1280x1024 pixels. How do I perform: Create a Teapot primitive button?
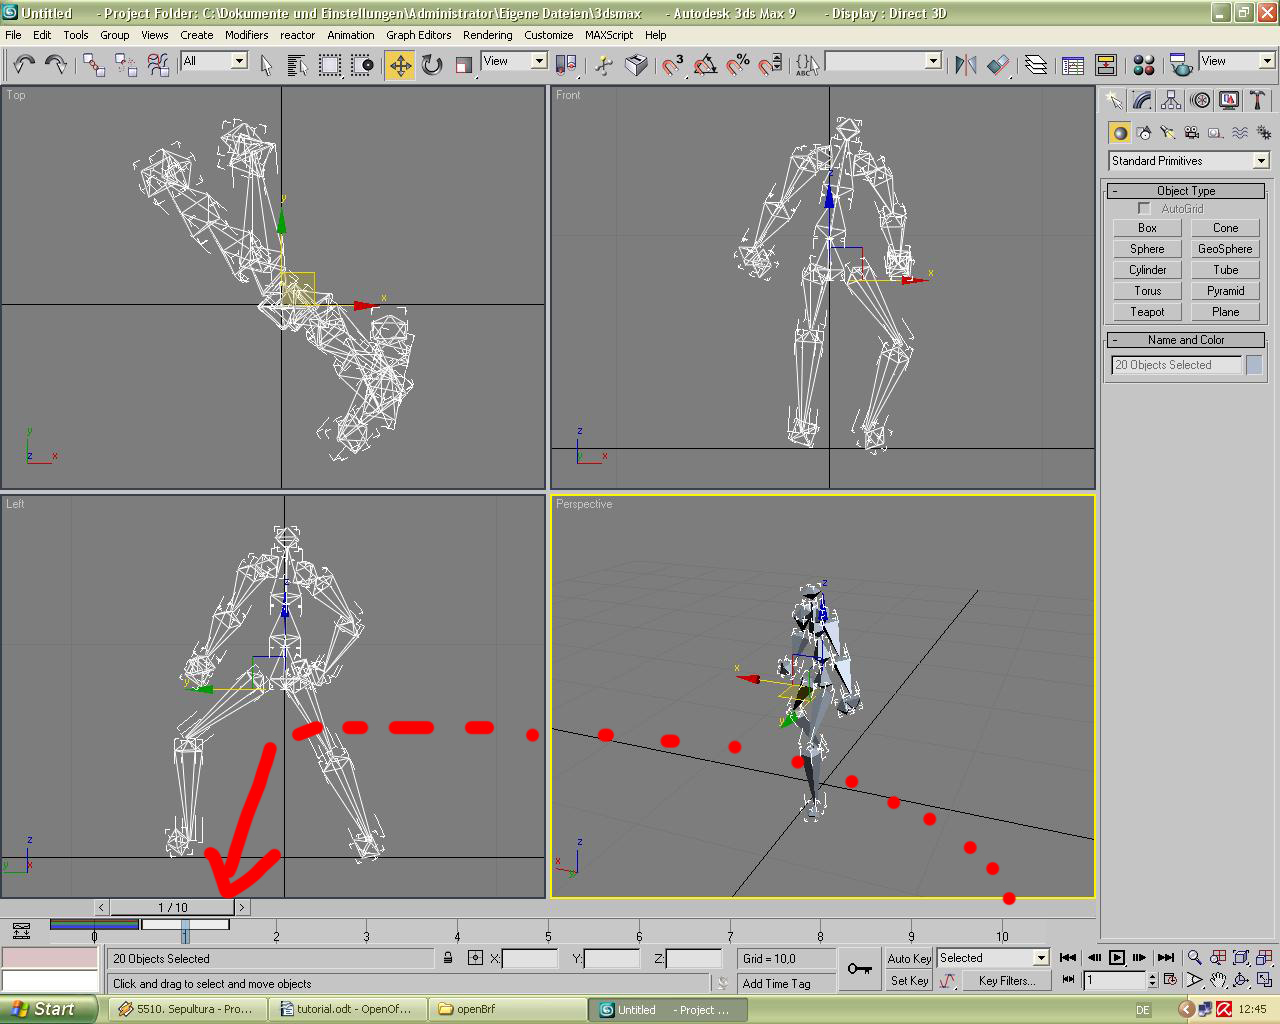pos(1147,312)
